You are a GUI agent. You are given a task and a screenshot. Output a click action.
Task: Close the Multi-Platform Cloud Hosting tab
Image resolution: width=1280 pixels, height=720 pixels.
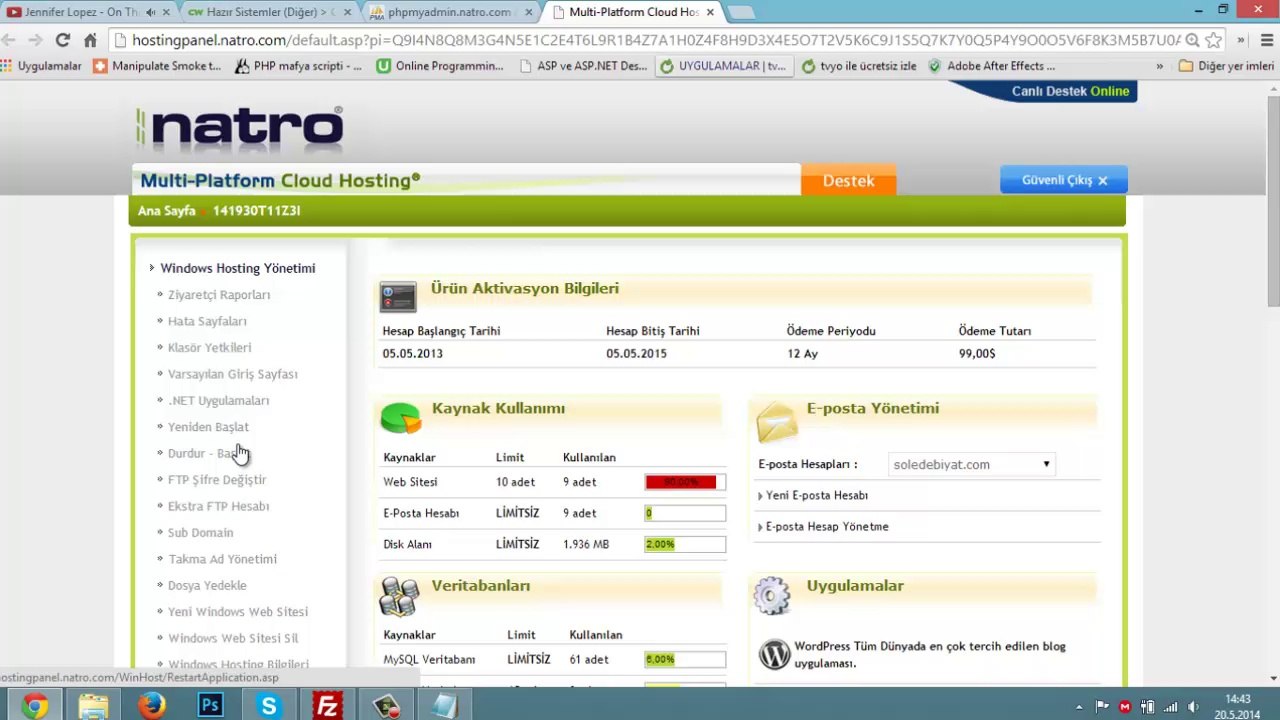click(711, 12)
